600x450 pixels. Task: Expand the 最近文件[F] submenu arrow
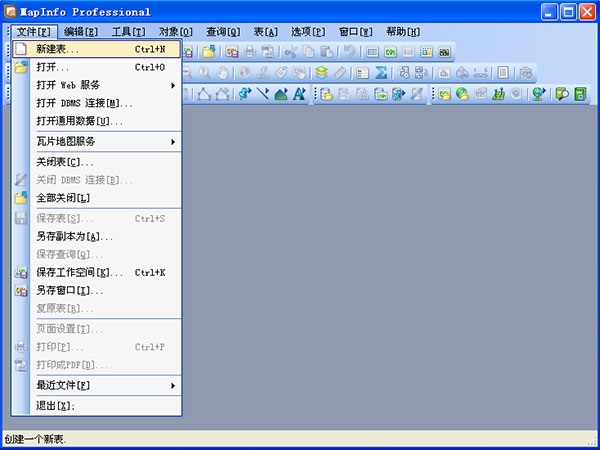tap(173, 386)
